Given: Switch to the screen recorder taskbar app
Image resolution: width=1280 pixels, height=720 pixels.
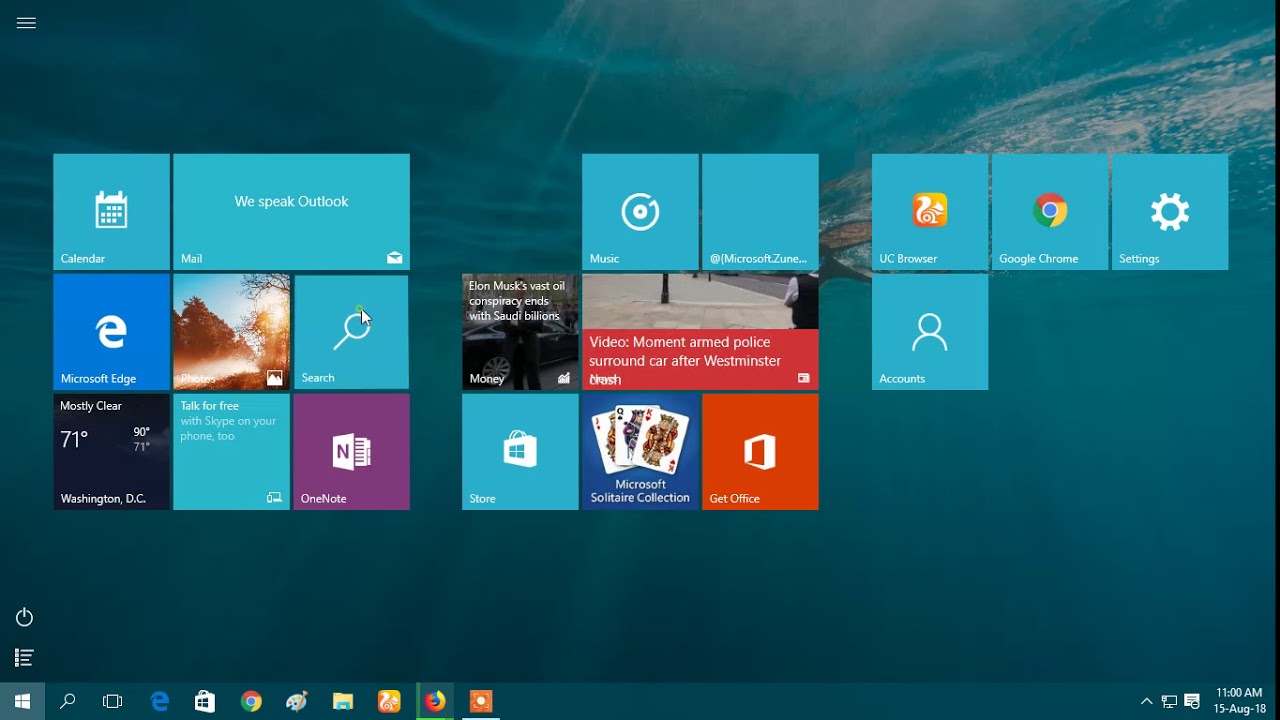Looking at the screenshot, I should (x=481, y=702).
